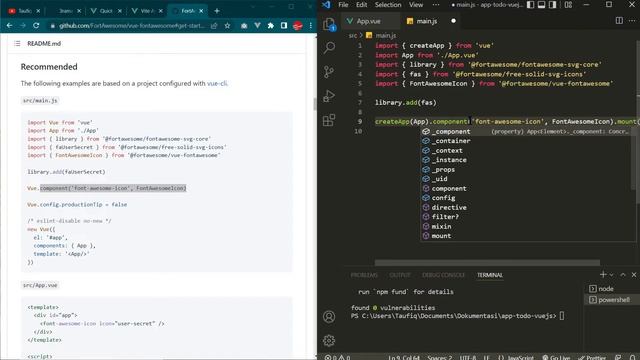Open the Chrome Extensions puzzle icon
Viewport: 640px width, 360px height.
click(271, 26)
